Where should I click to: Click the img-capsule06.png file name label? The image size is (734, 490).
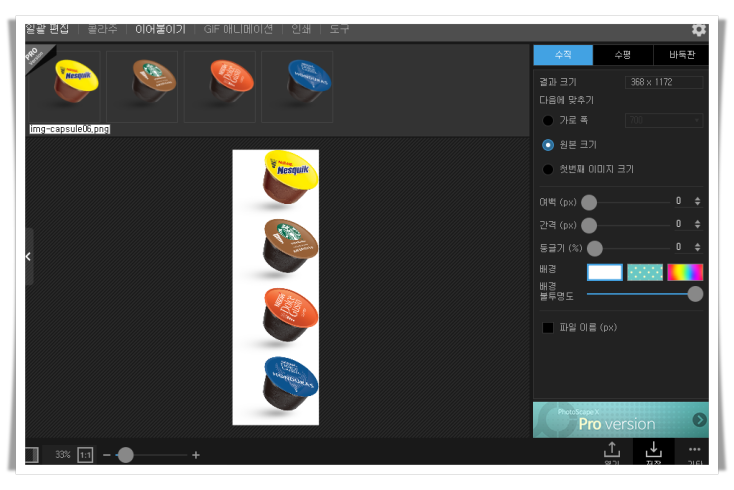coord(70,129)
